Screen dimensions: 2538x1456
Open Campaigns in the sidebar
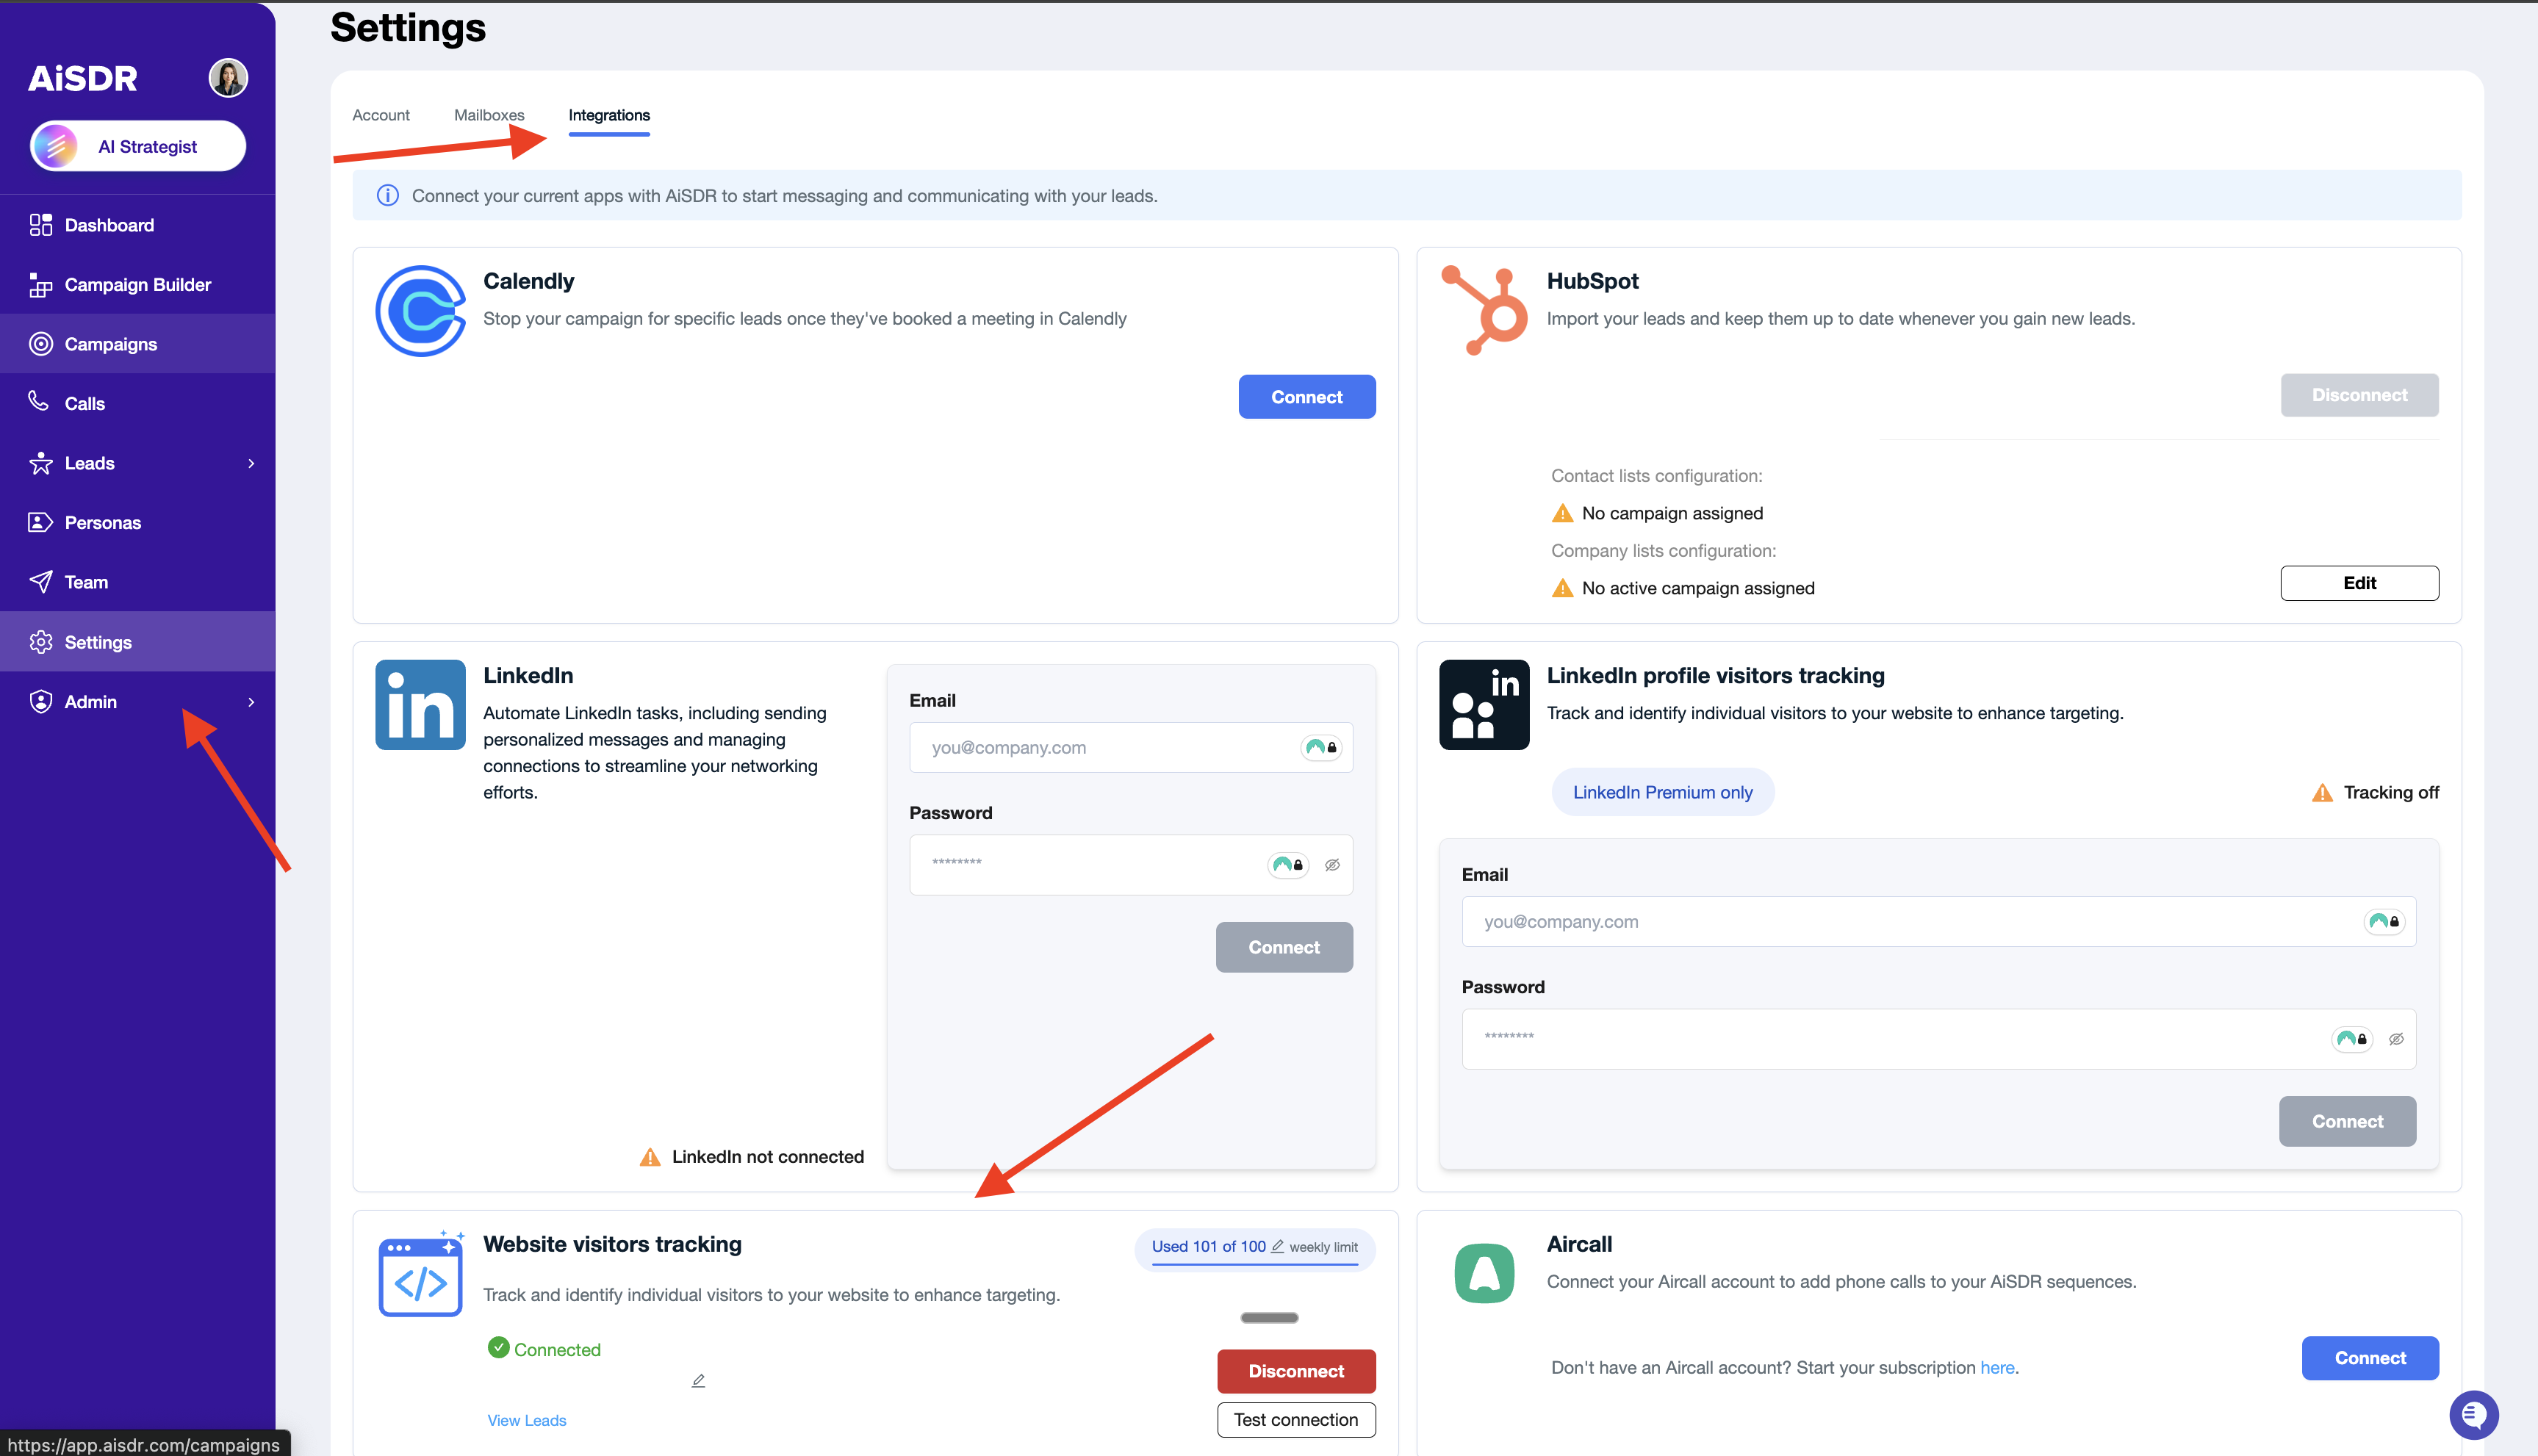(x=138, y=344)
